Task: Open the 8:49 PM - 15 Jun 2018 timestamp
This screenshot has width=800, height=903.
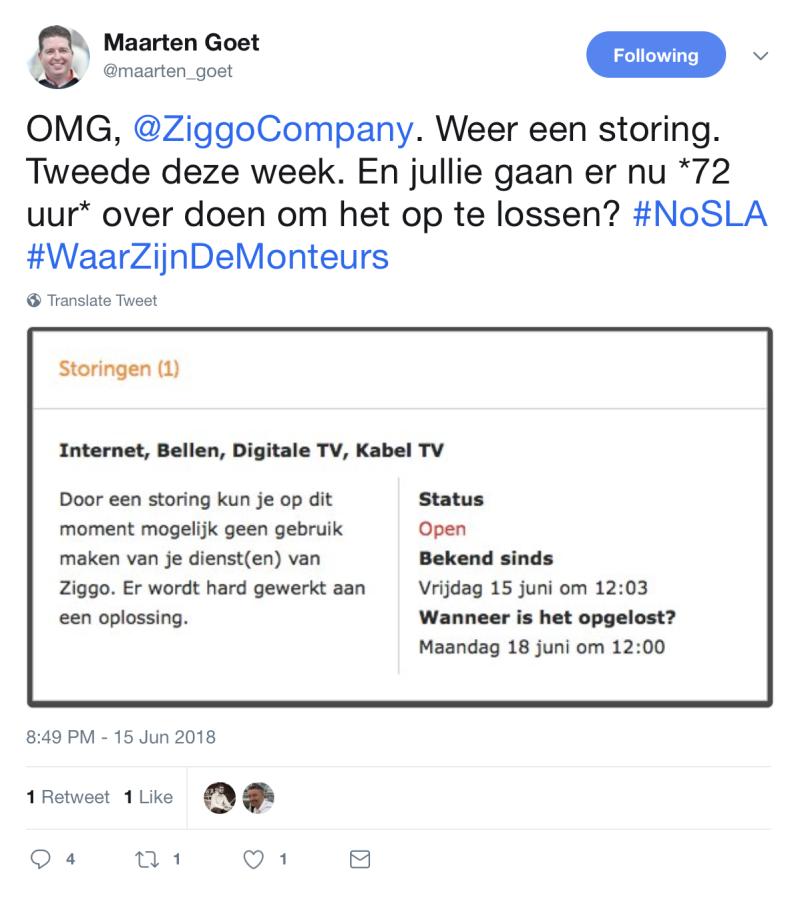Action: (120, 738)
